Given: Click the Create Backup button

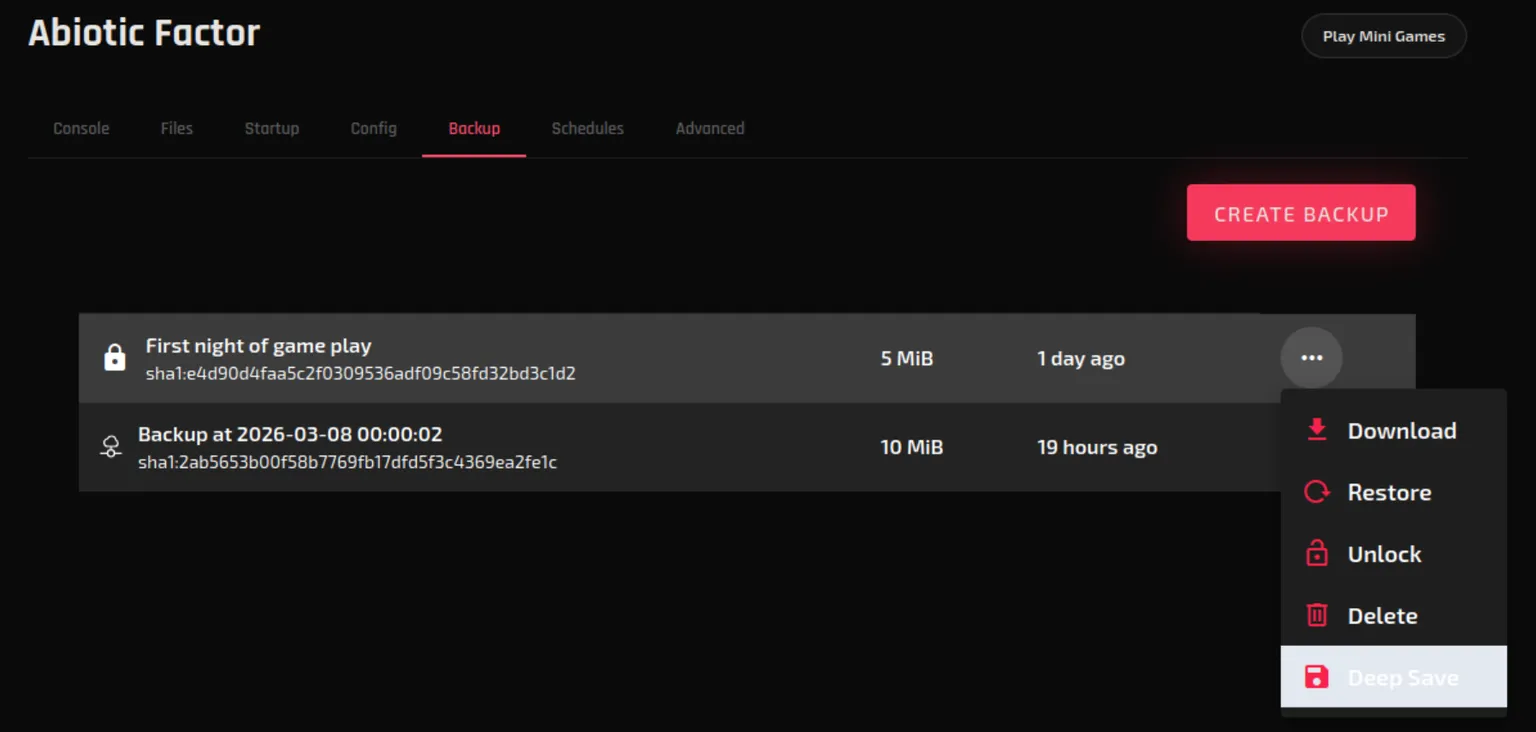Looking at the screenshot, I should pyautogui.click(x=1301, y=213).
